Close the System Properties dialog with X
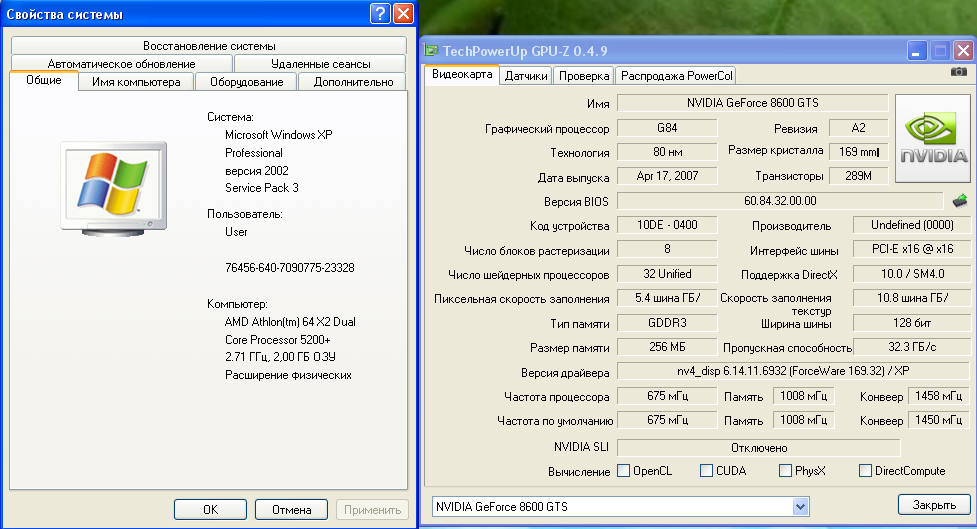977x529 pixels. [x=402, y=13]
